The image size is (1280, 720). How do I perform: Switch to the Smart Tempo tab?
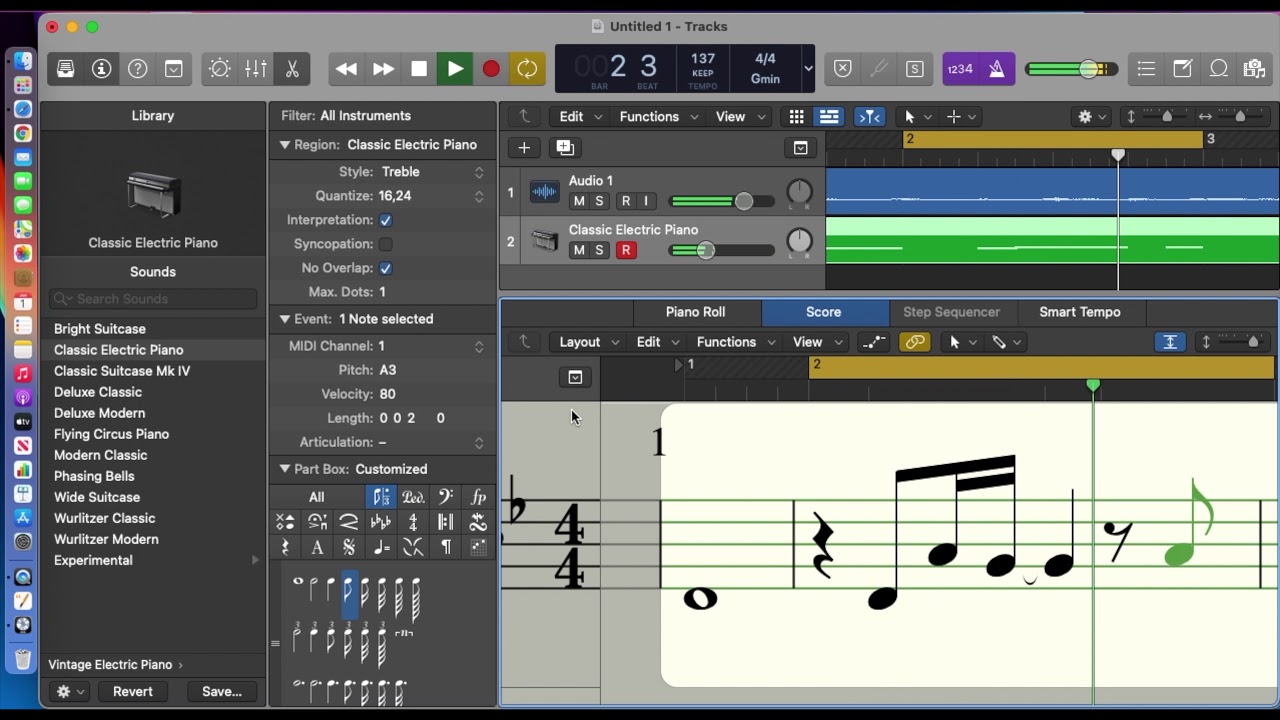(1080, 312)
